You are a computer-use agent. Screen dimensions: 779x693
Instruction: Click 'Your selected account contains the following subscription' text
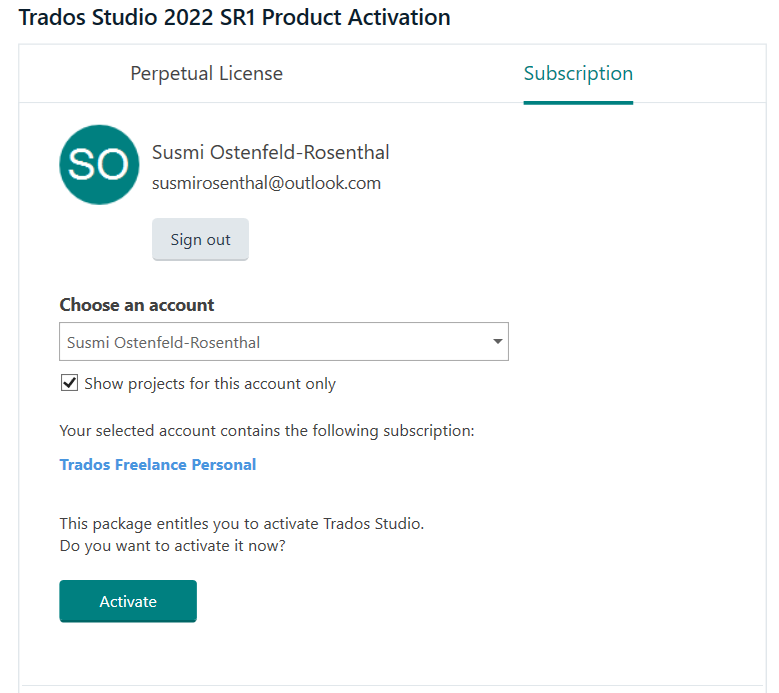tap(267, 431)
